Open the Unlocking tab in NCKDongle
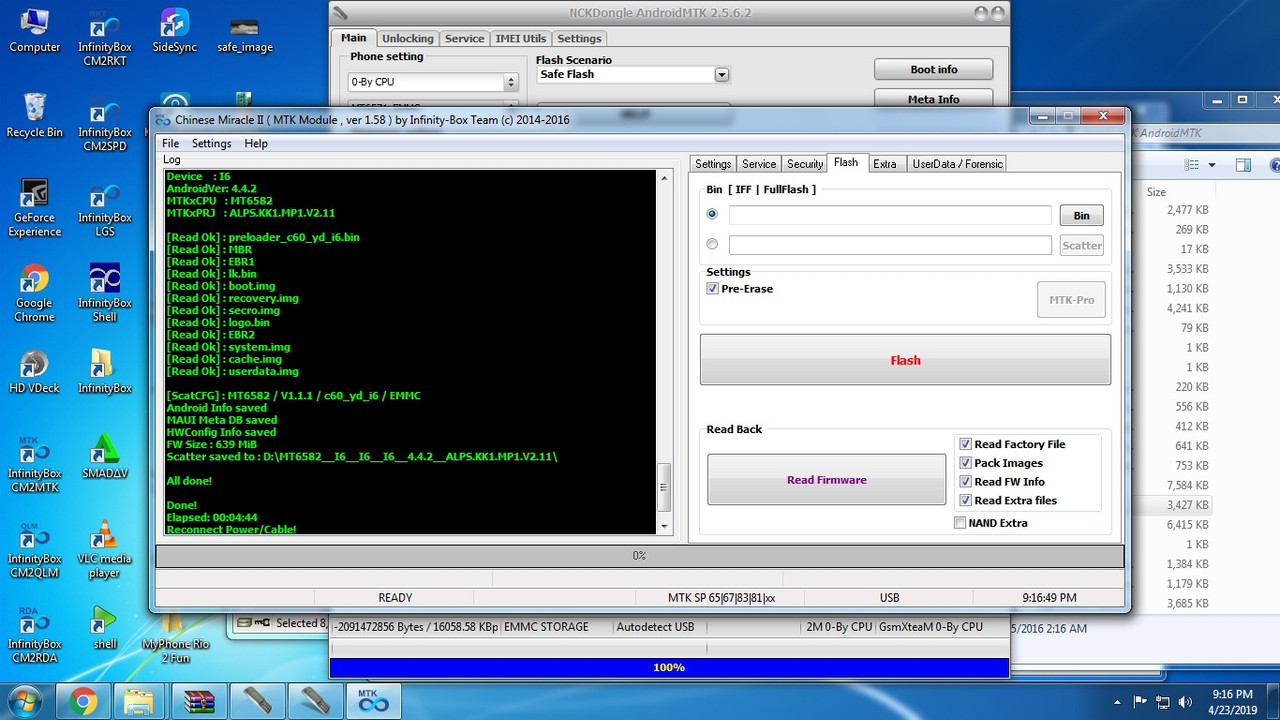1280x720 pixels. click(408, 39)
